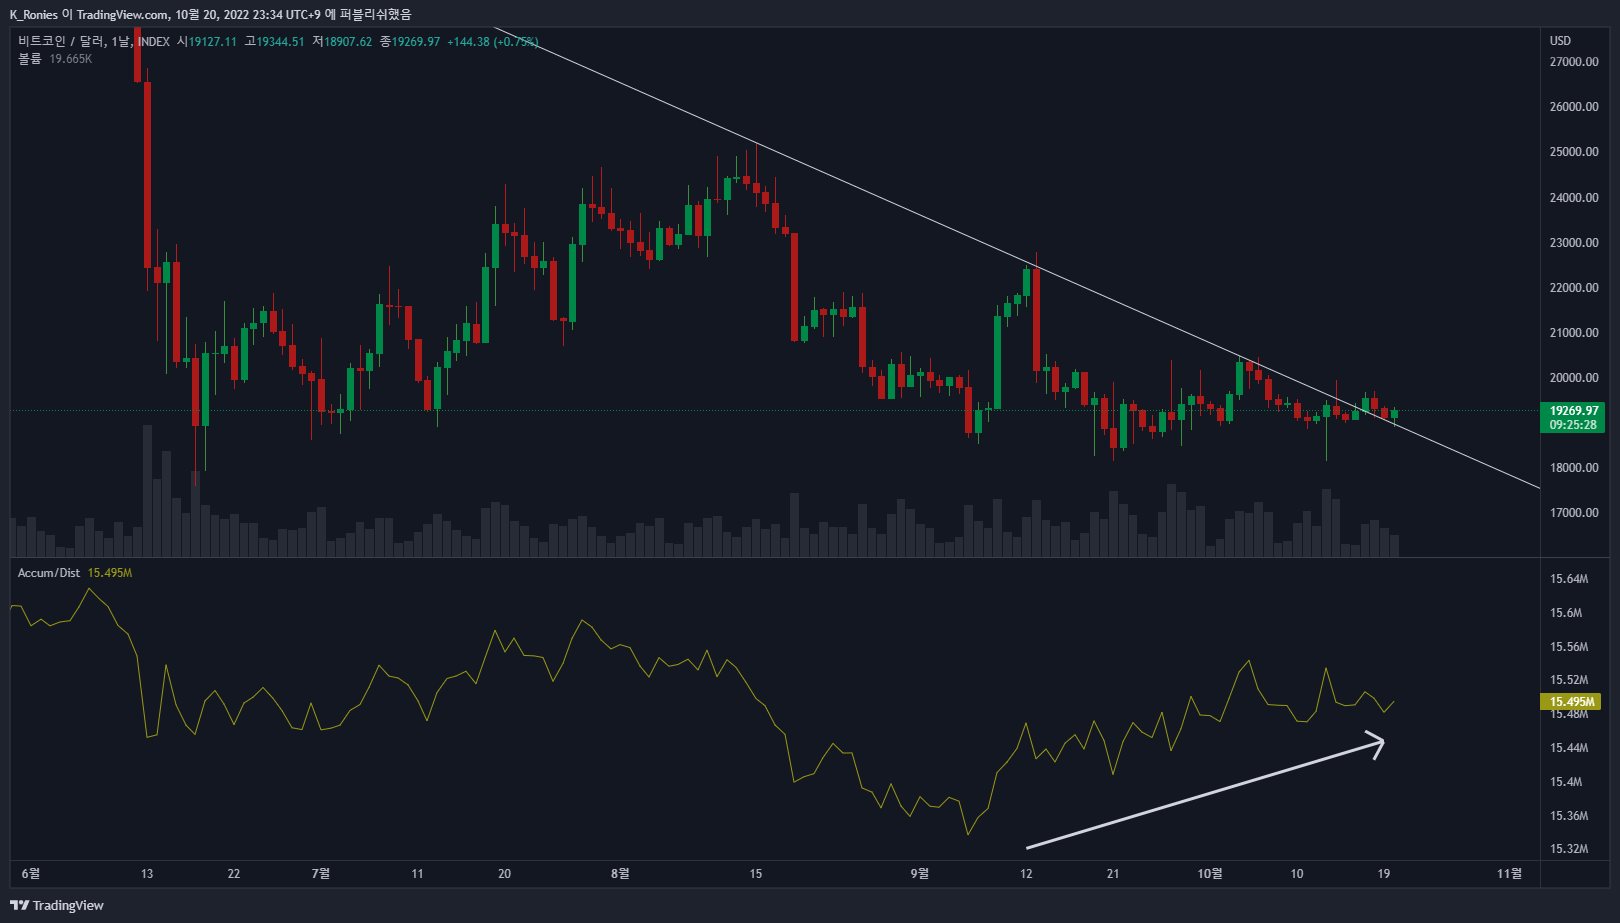The image size is (1620, 923).
Task: Select the 25000.00 price axis label
Action: click(x=1574, y=152)
